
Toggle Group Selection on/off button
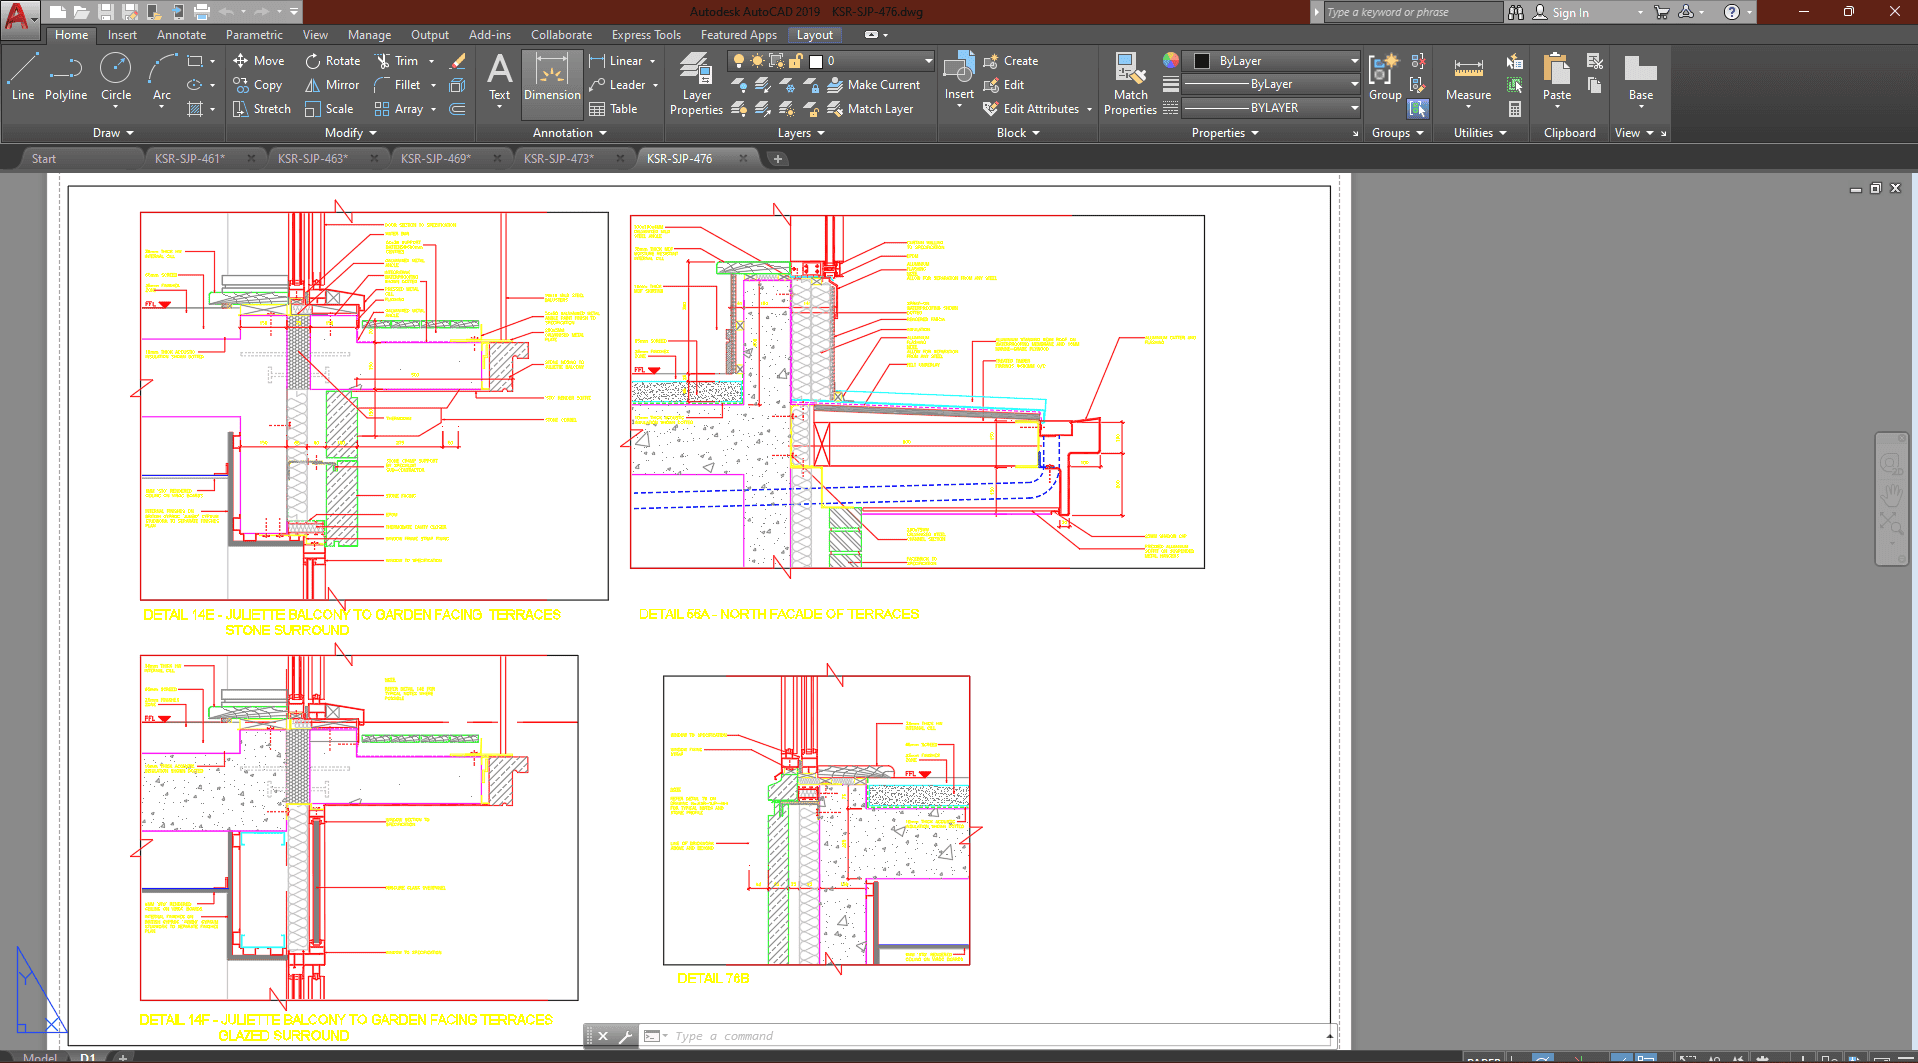click(1418, 109)
